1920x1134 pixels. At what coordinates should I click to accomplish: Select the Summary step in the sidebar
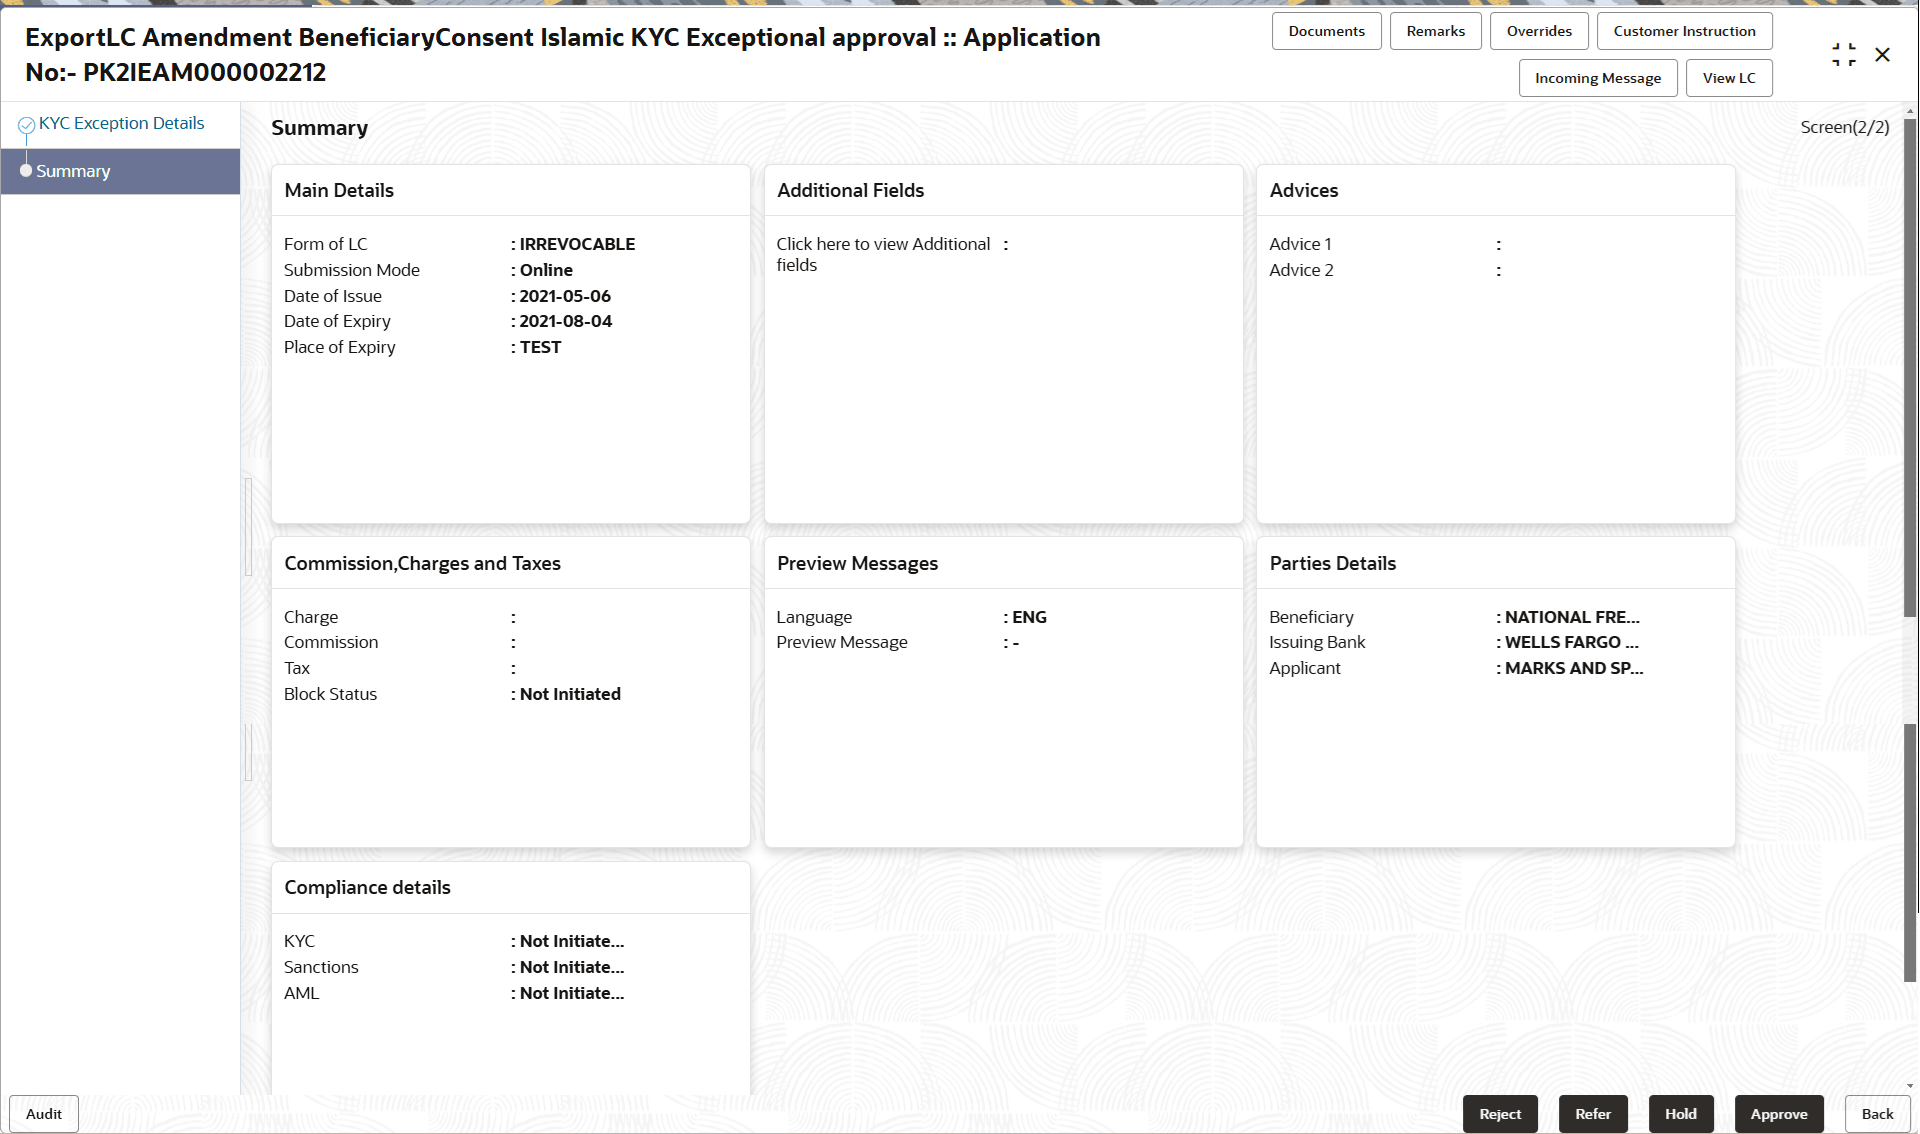point(72,171)
